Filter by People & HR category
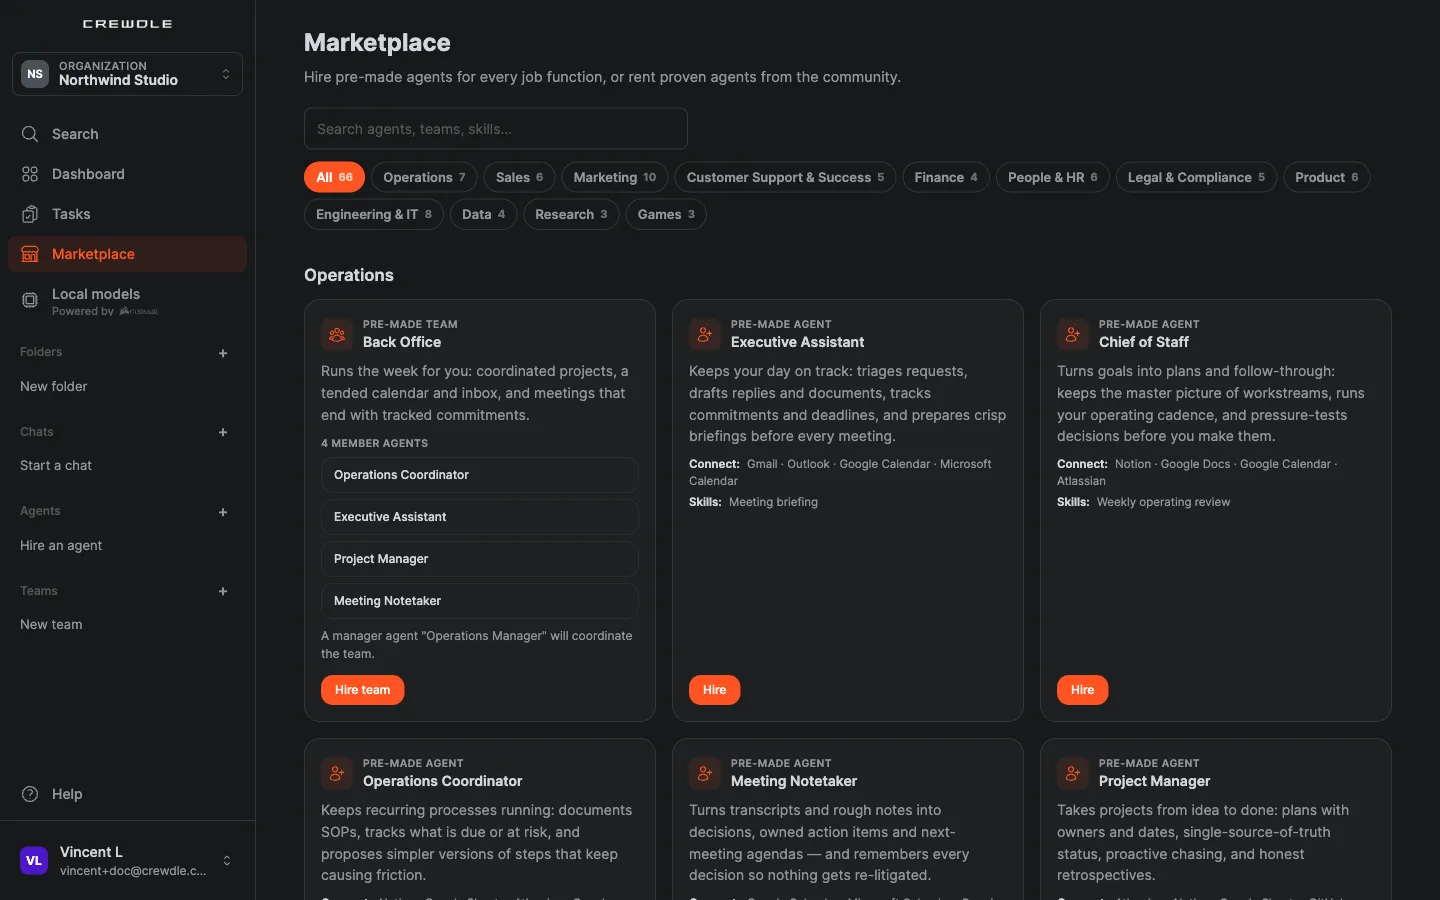This screenshot has height=900, width=1440. (1053, 177)
